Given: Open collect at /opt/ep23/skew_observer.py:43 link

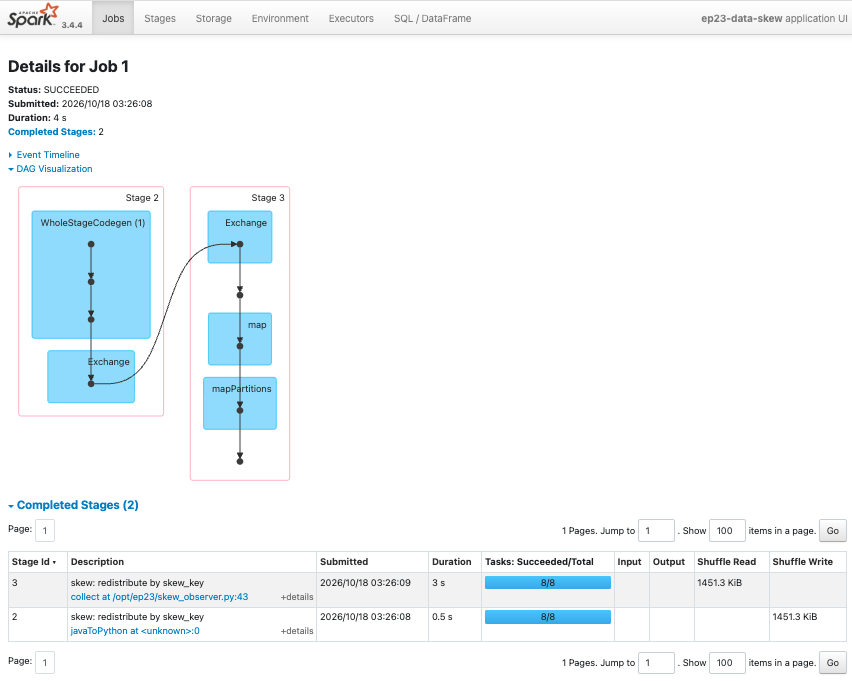Looking at the screenshot, I should pyautogui.click(x=159, y=597).
